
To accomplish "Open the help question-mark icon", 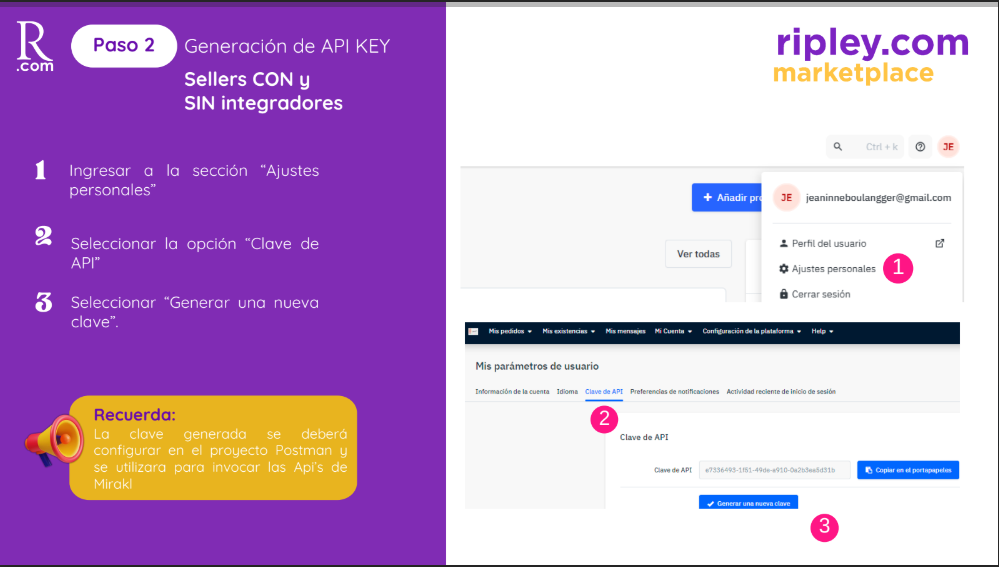I will click(920, 147).
